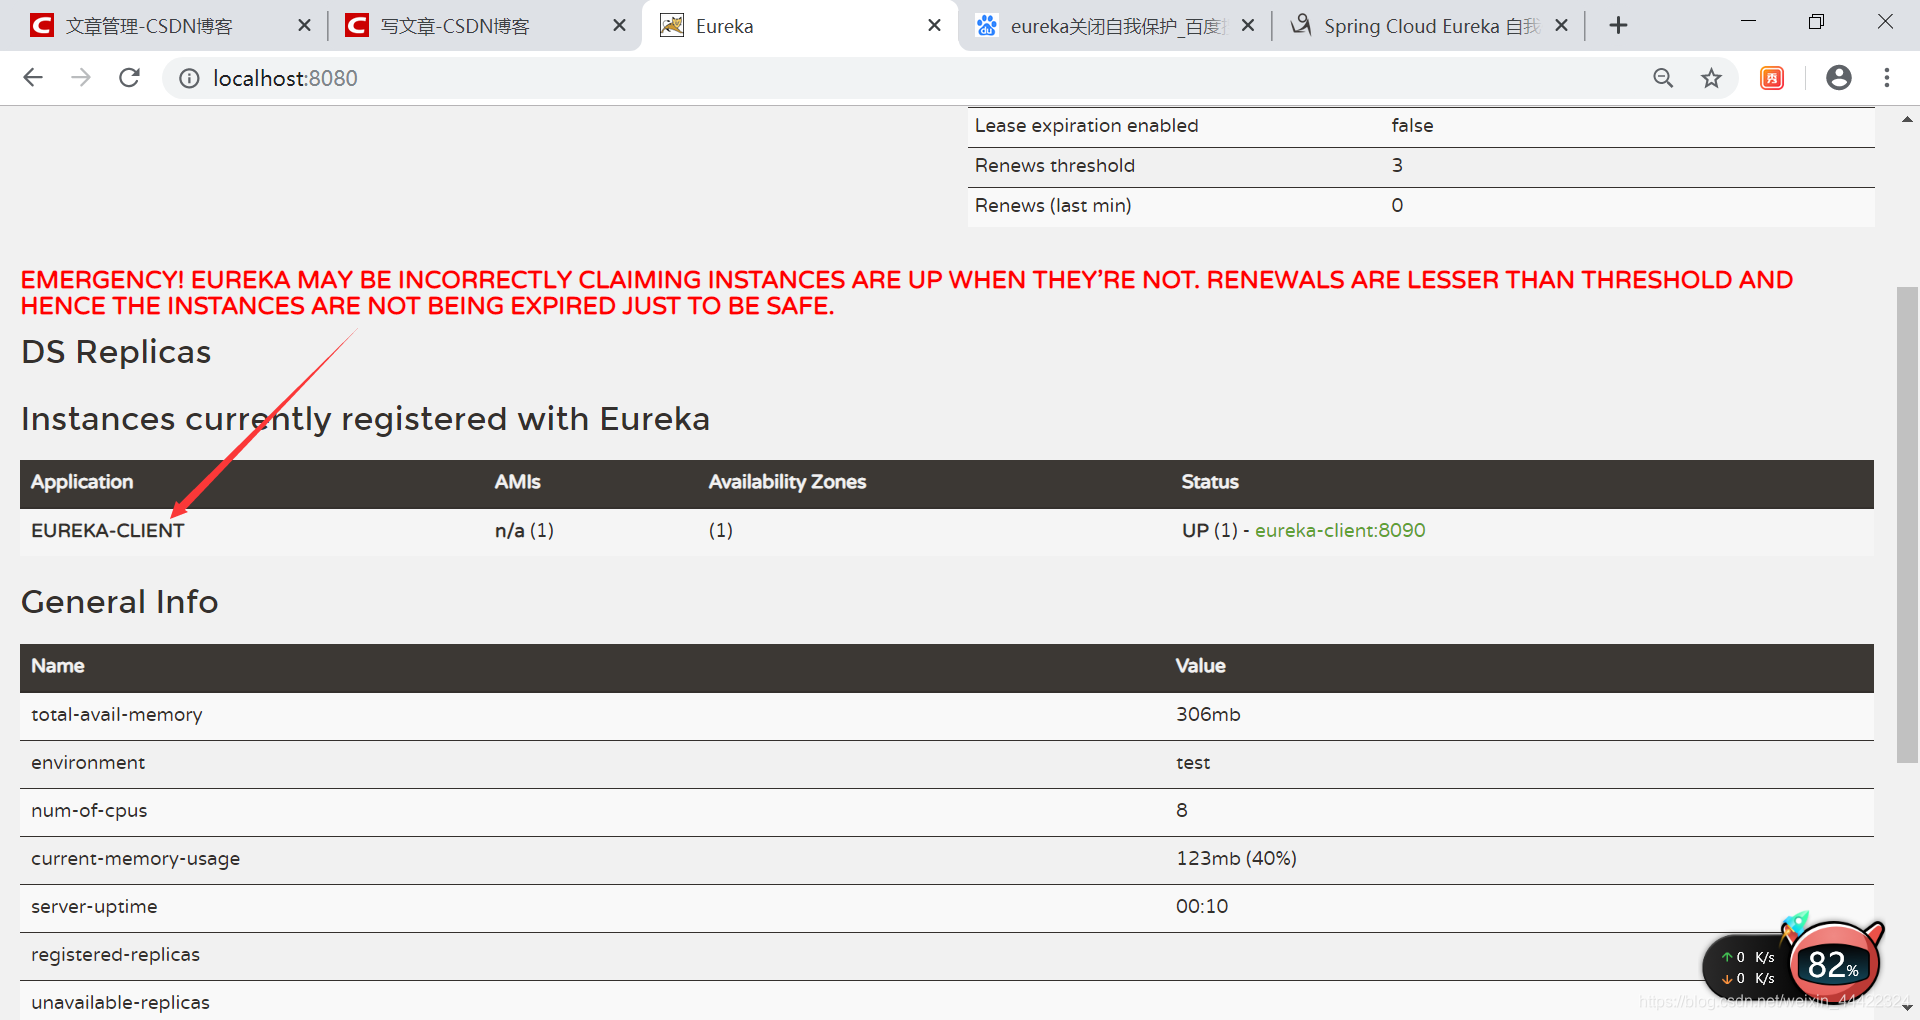Click the n/a (1) AMIs cell

click(x=524, y=531)
